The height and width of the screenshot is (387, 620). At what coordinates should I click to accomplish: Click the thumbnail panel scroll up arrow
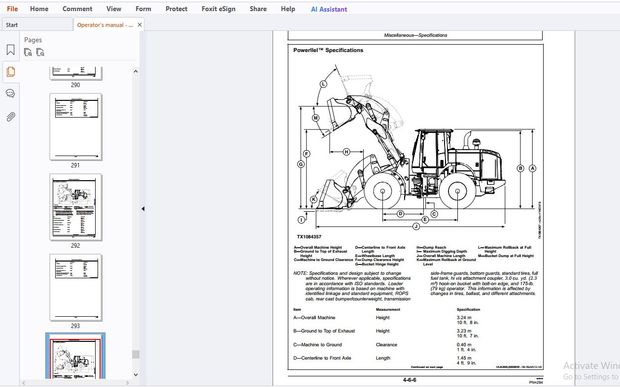click(136, 72)
